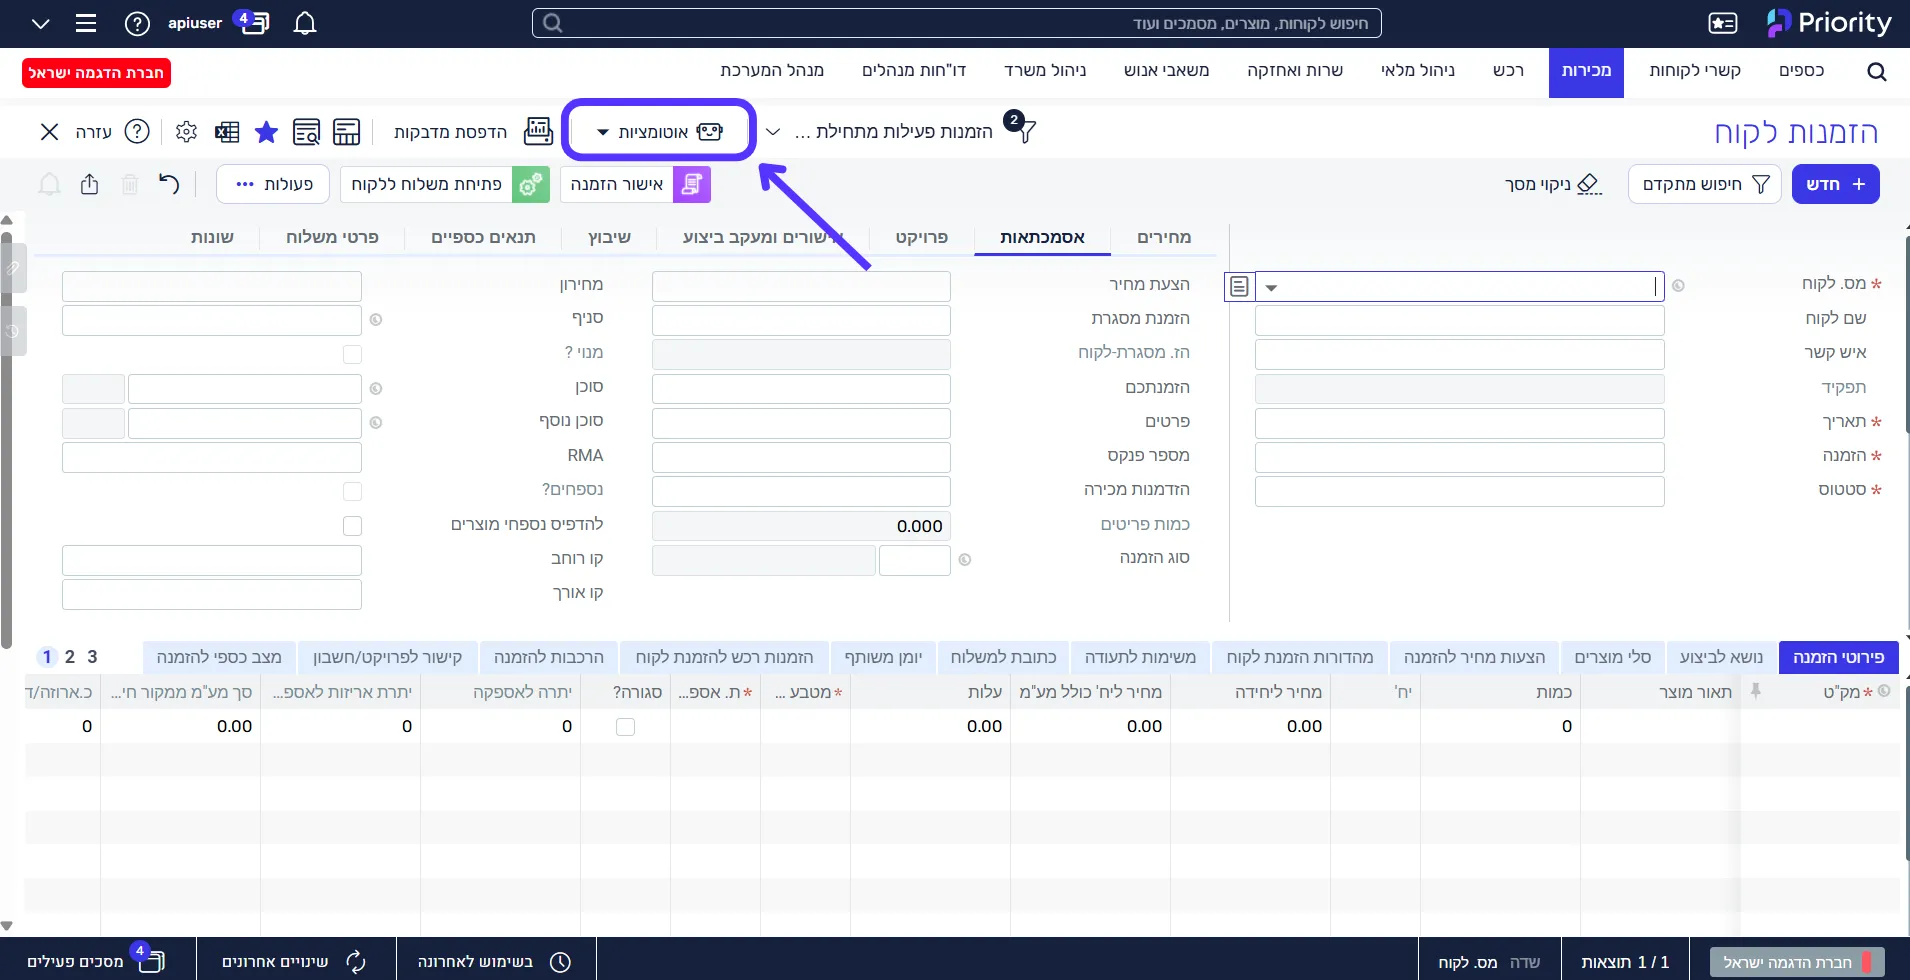1910x980 pixels.
Task: Click the green shipment gears icon
Action: tap(531, 184)
